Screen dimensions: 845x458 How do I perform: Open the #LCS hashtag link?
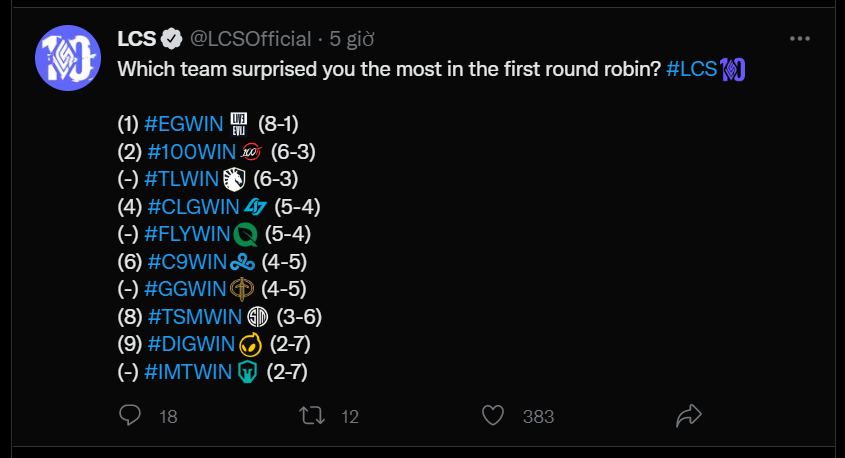coord(691,69)
